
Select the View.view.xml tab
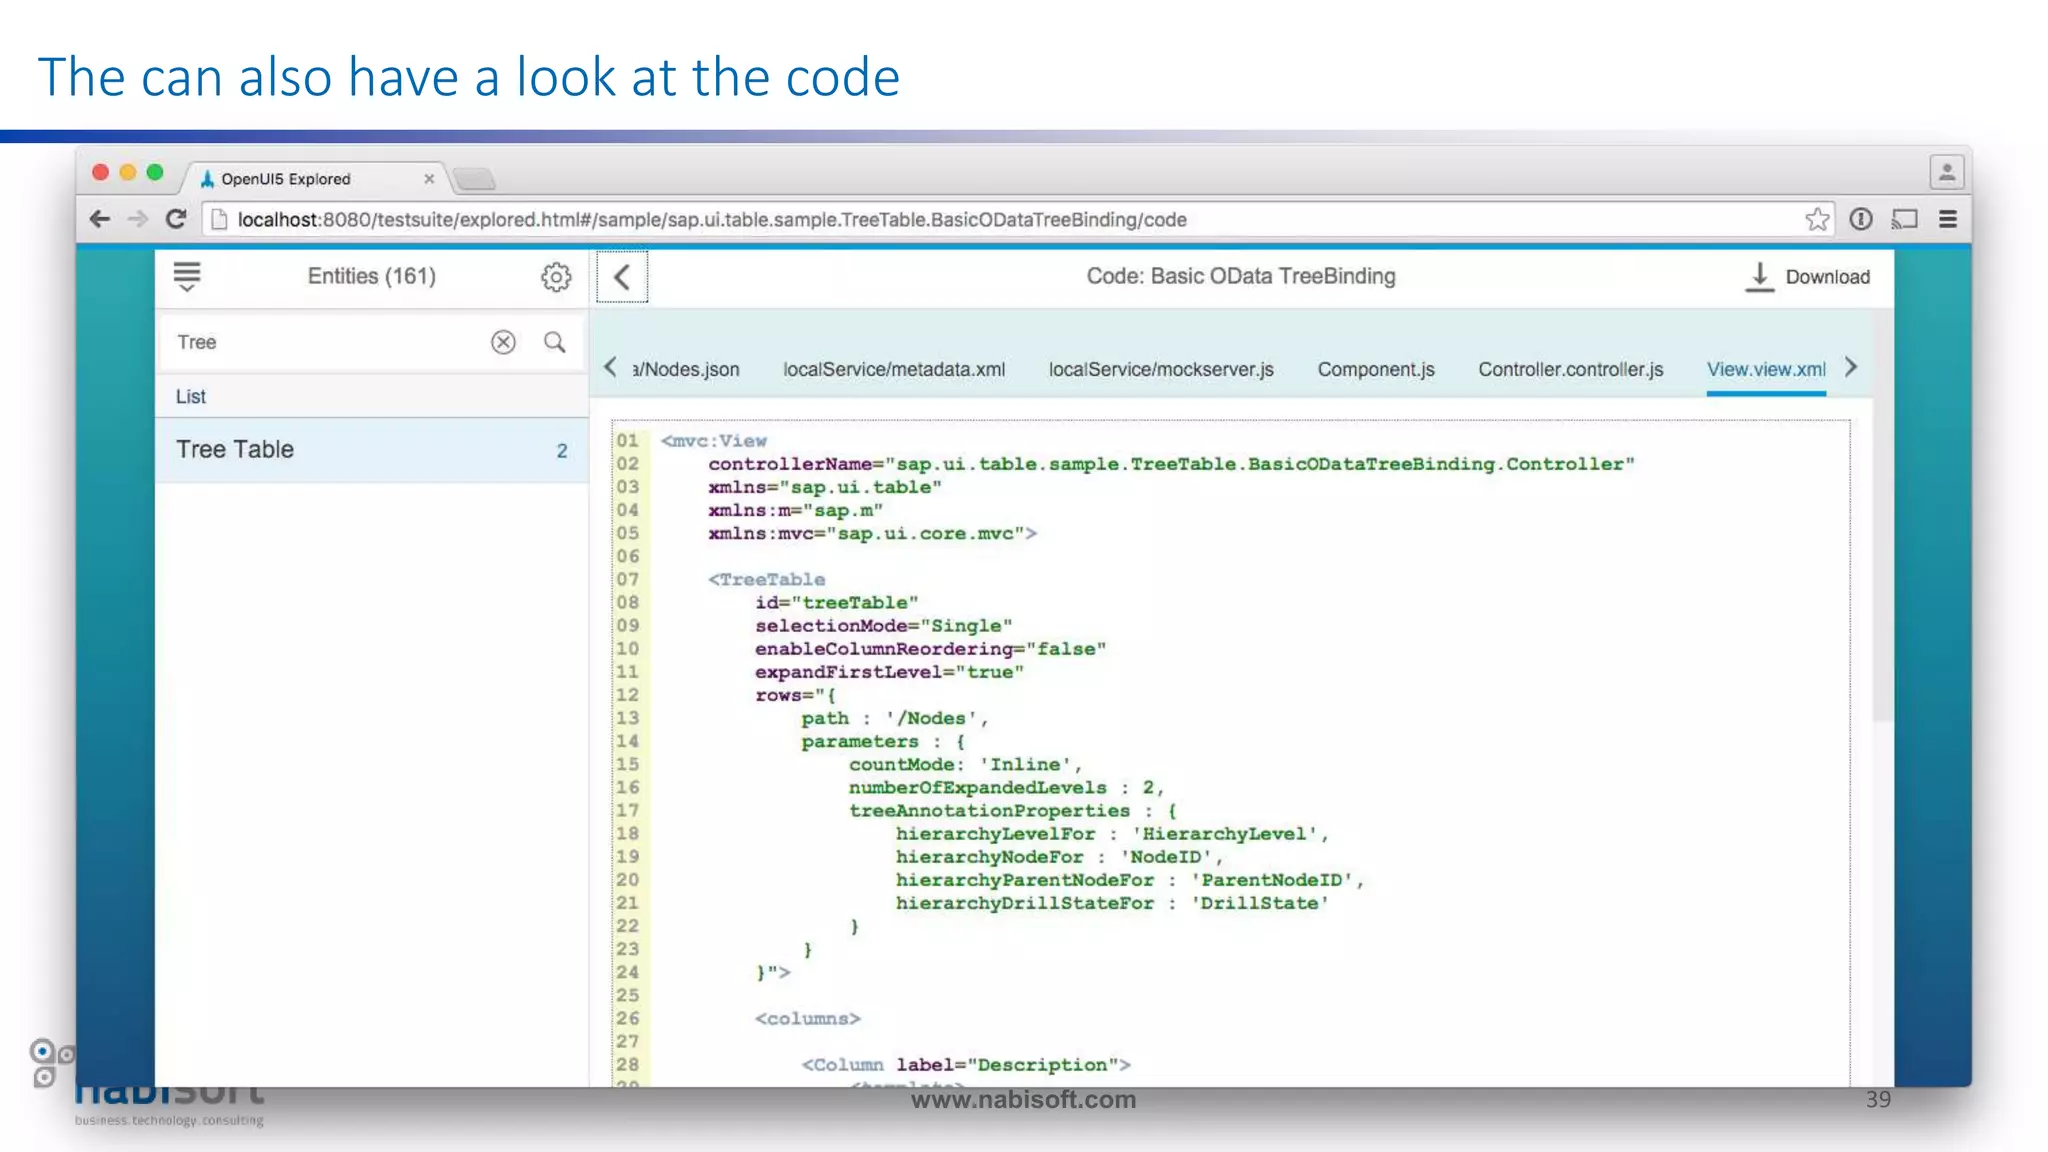(x=1766, y=369)
